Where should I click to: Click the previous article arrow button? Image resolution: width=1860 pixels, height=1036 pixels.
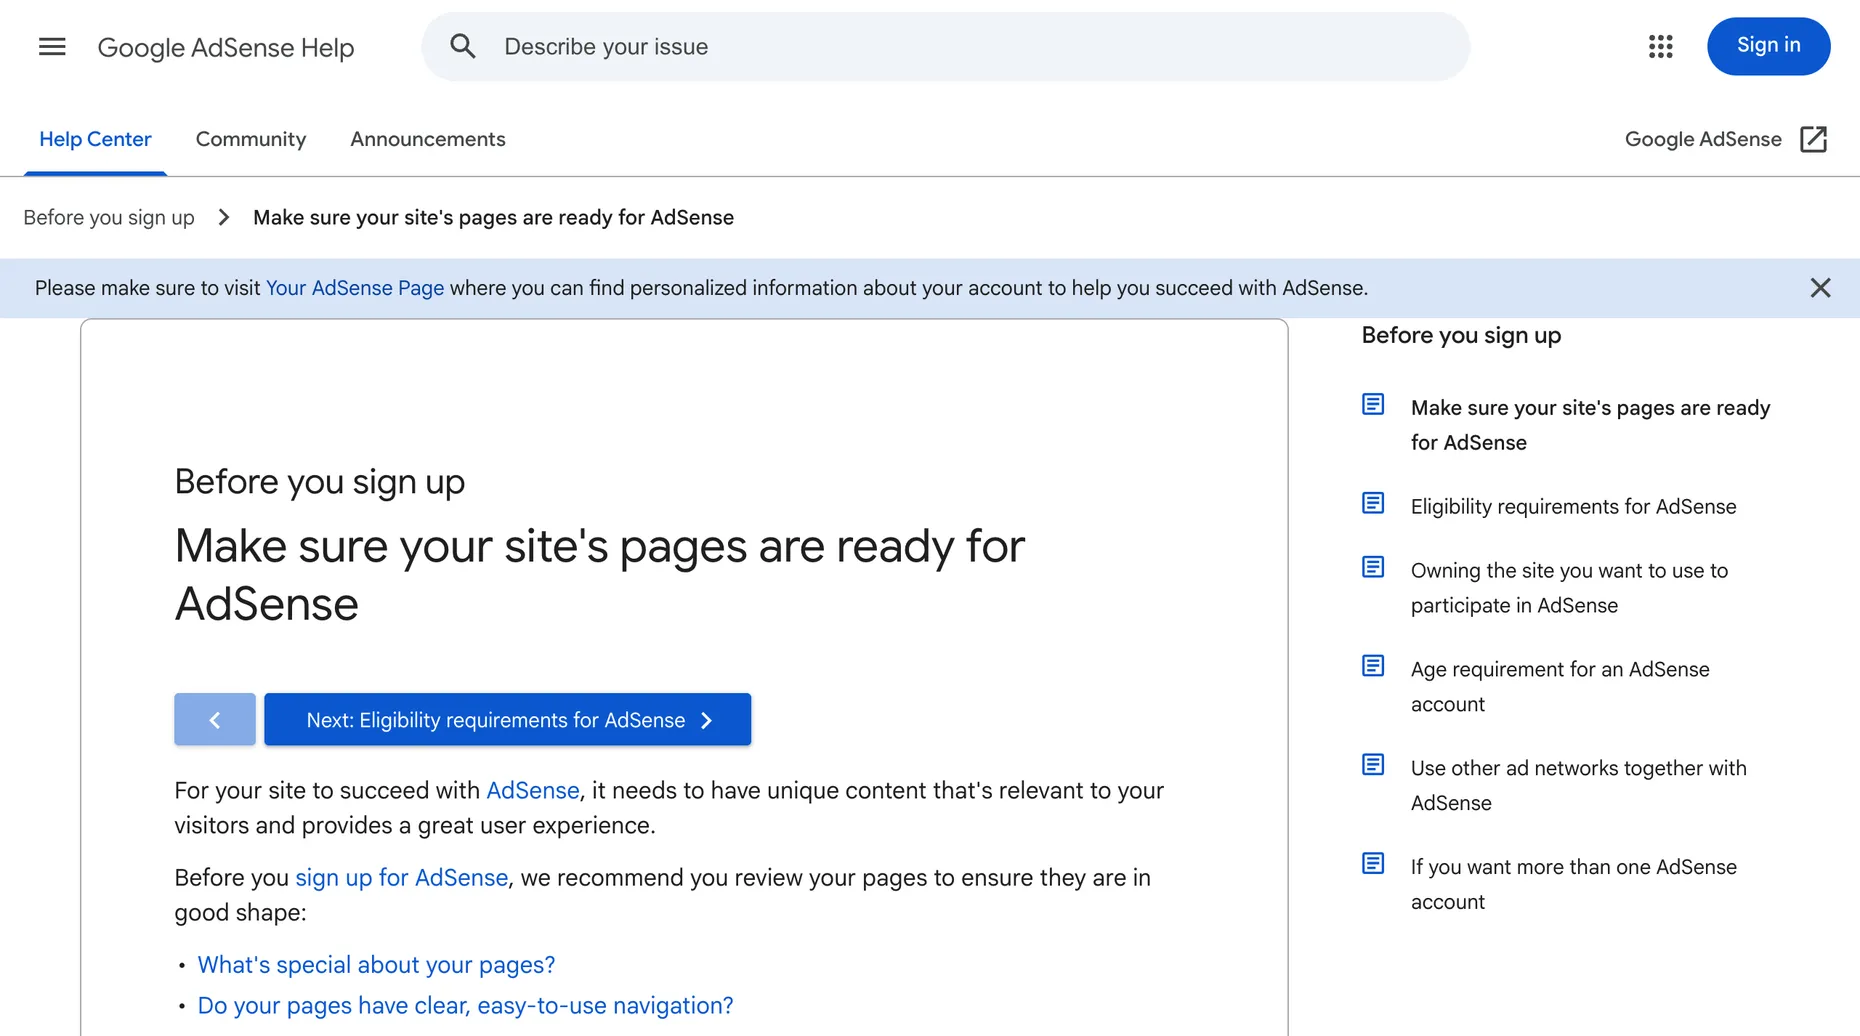pyautogui.click(x=215, y=719)
